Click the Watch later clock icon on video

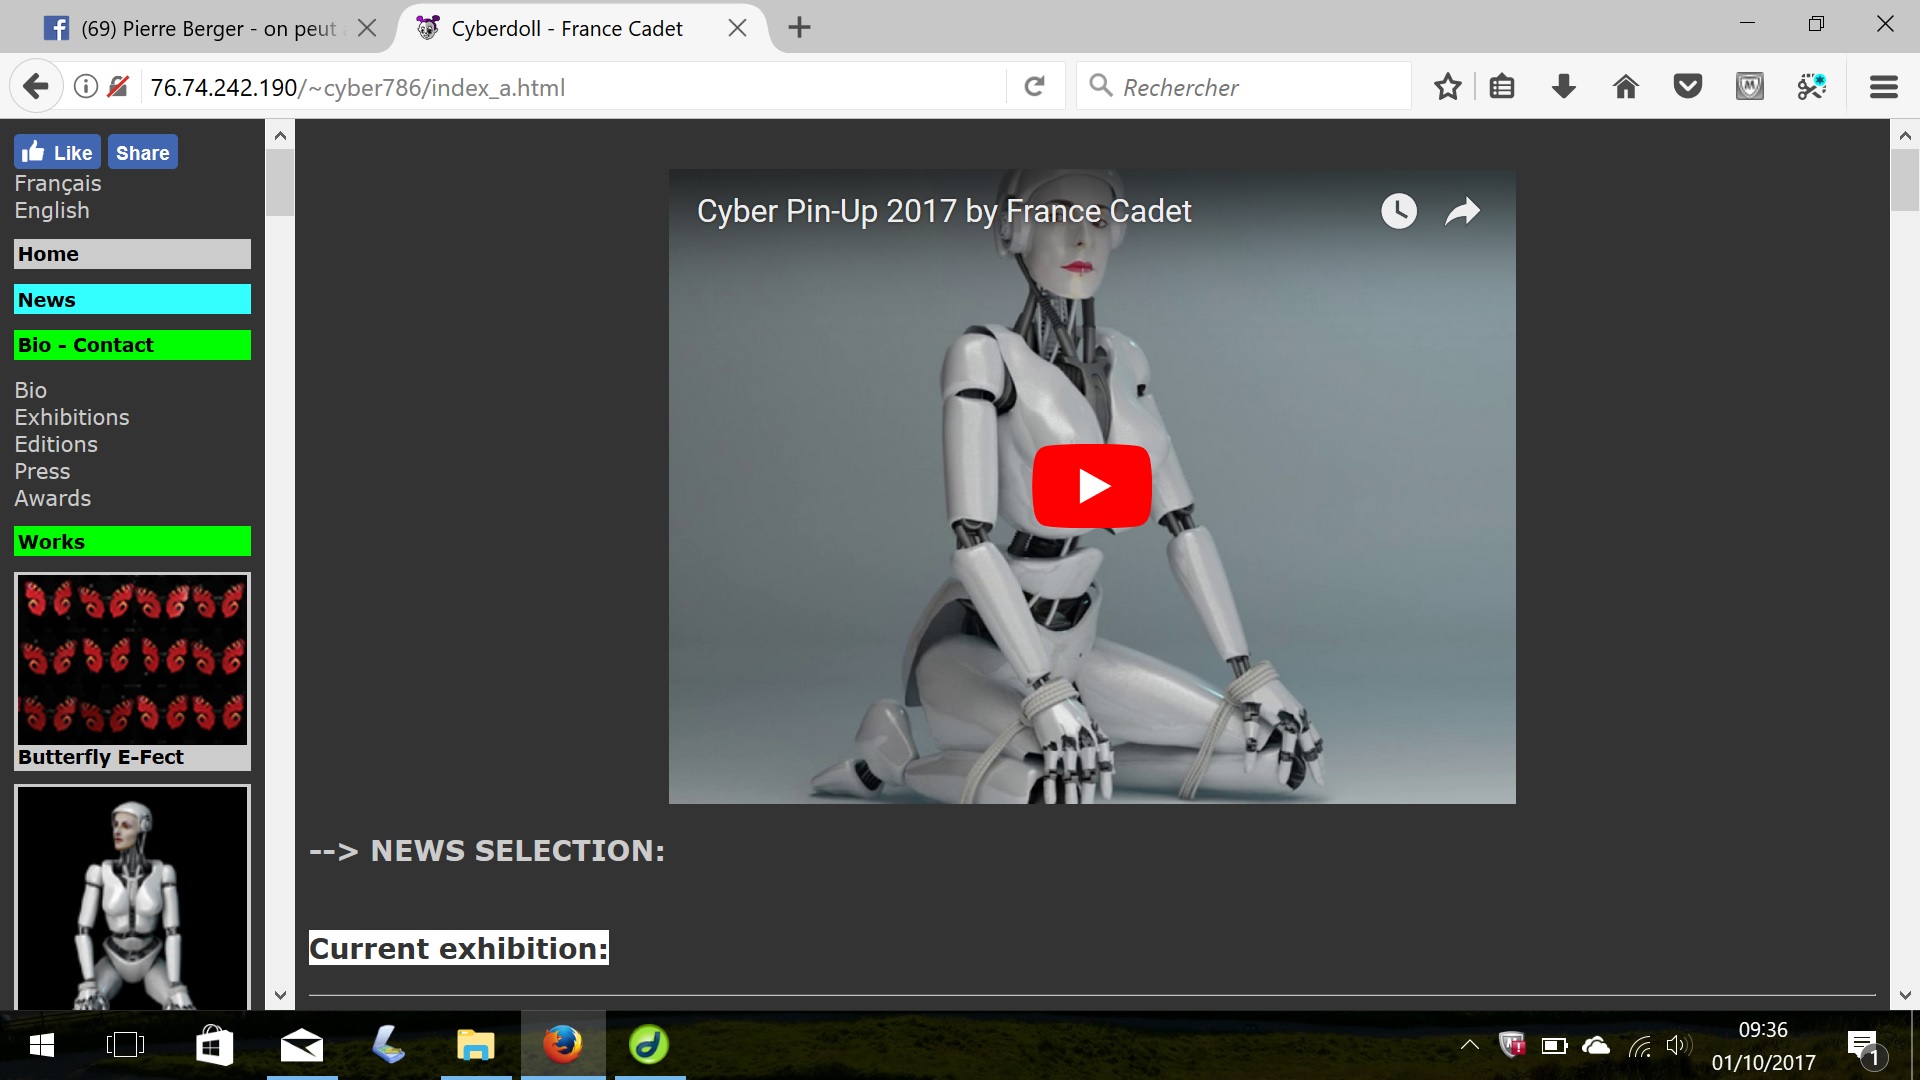click(x=1399, y=211)
